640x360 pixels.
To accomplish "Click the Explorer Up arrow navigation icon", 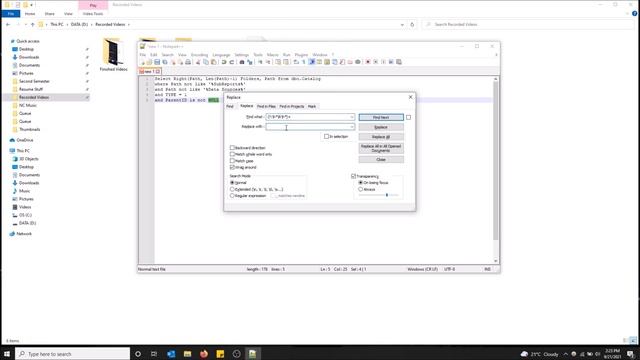I will click(x=33, y=24).
